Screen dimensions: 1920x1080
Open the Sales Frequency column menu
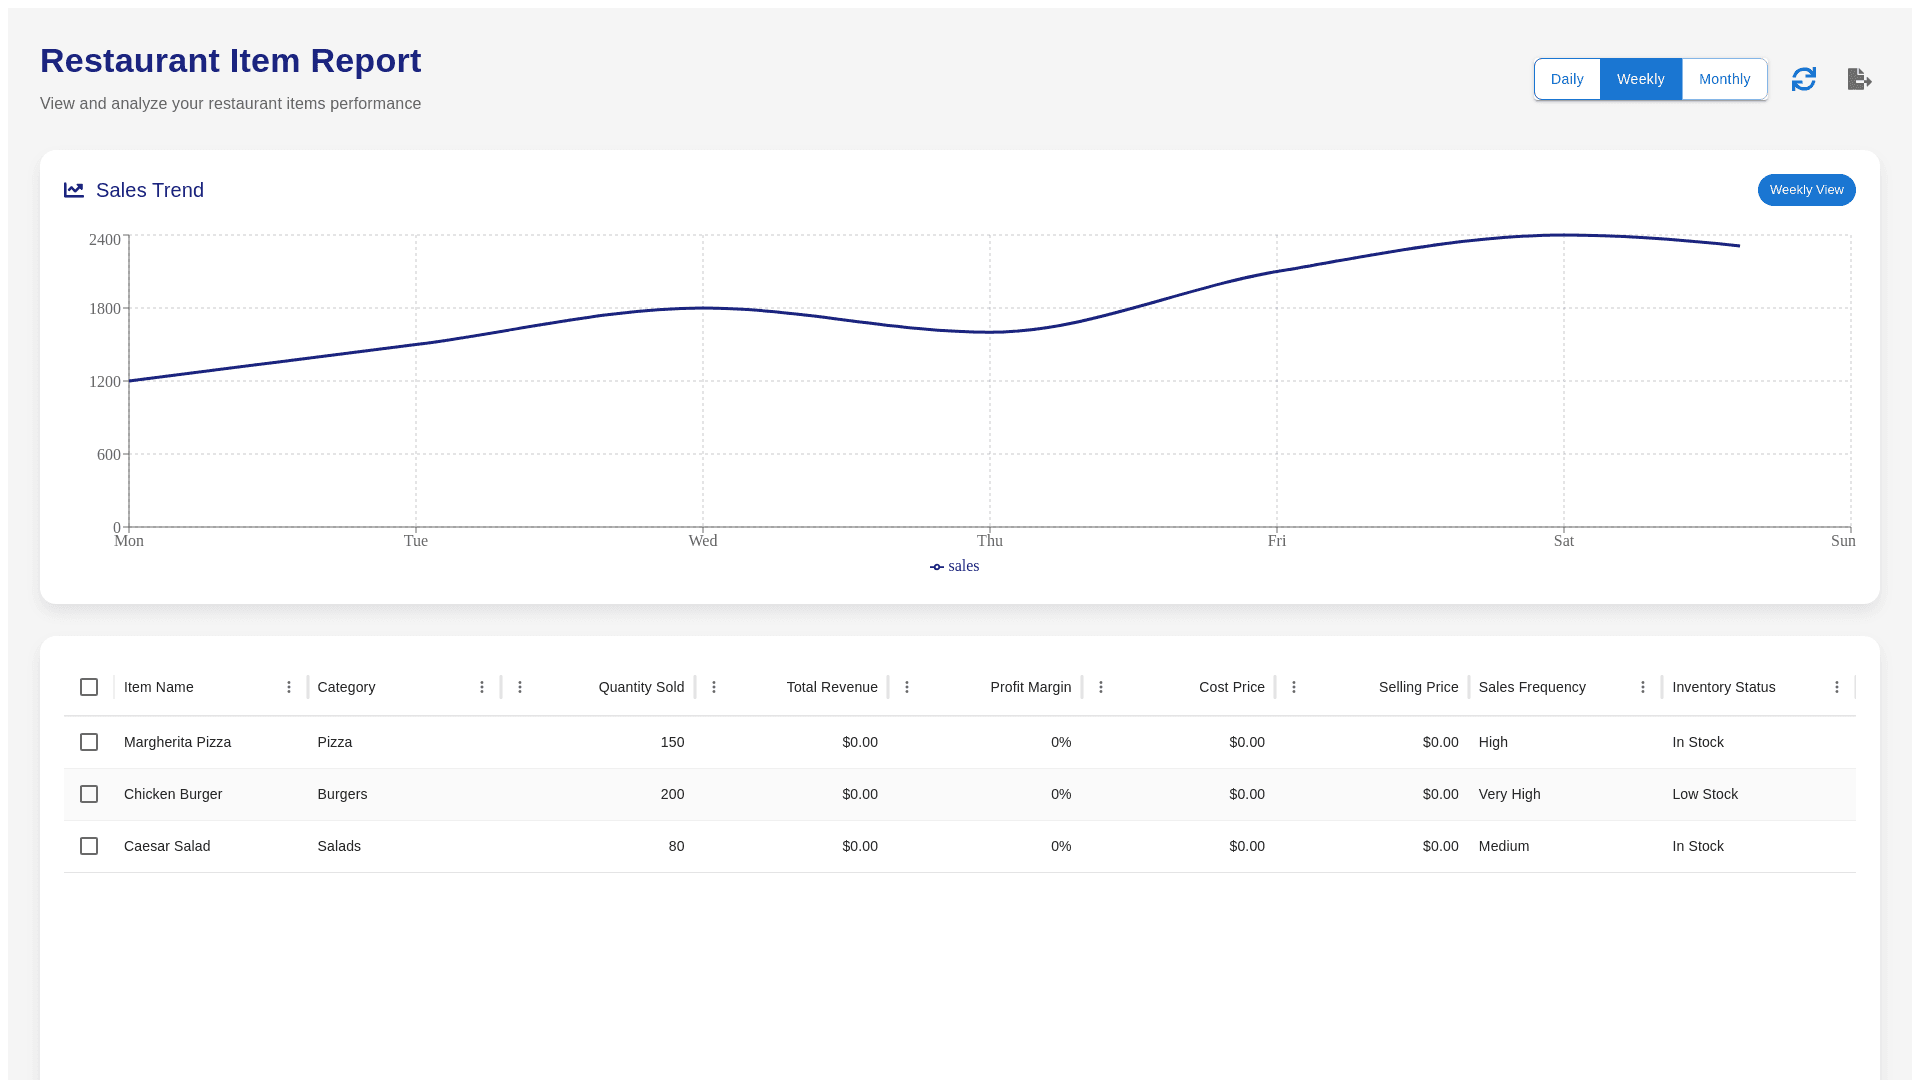pos(1643,687)
